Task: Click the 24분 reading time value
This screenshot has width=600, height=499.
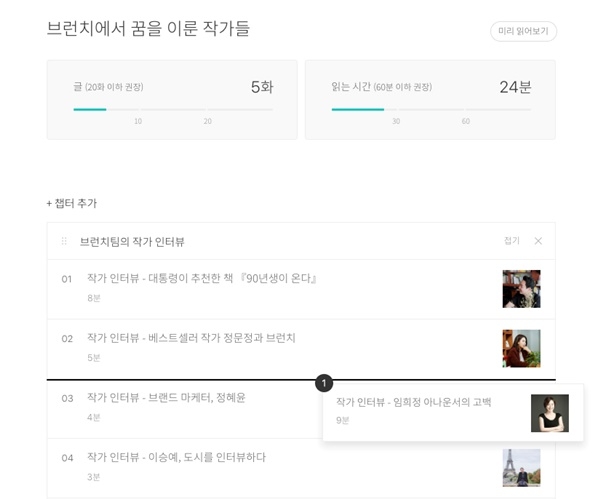Action: (x=514, y=87)
